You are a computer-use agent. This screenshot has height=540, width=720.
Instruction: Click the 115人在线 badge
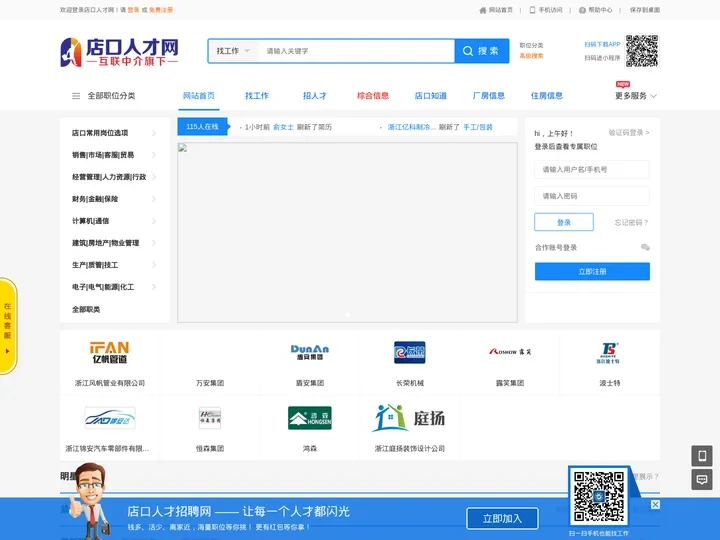click(x=202, y=127)
